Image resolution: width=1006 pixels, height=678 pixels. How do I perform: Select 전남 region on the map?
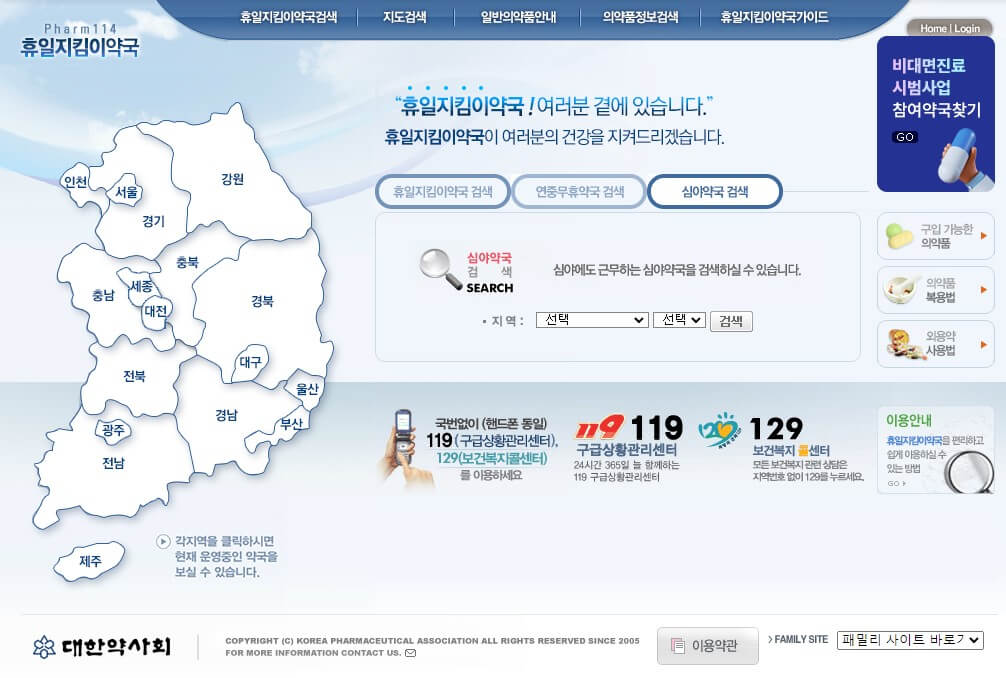pyautogui.click(x=114, y=462)
